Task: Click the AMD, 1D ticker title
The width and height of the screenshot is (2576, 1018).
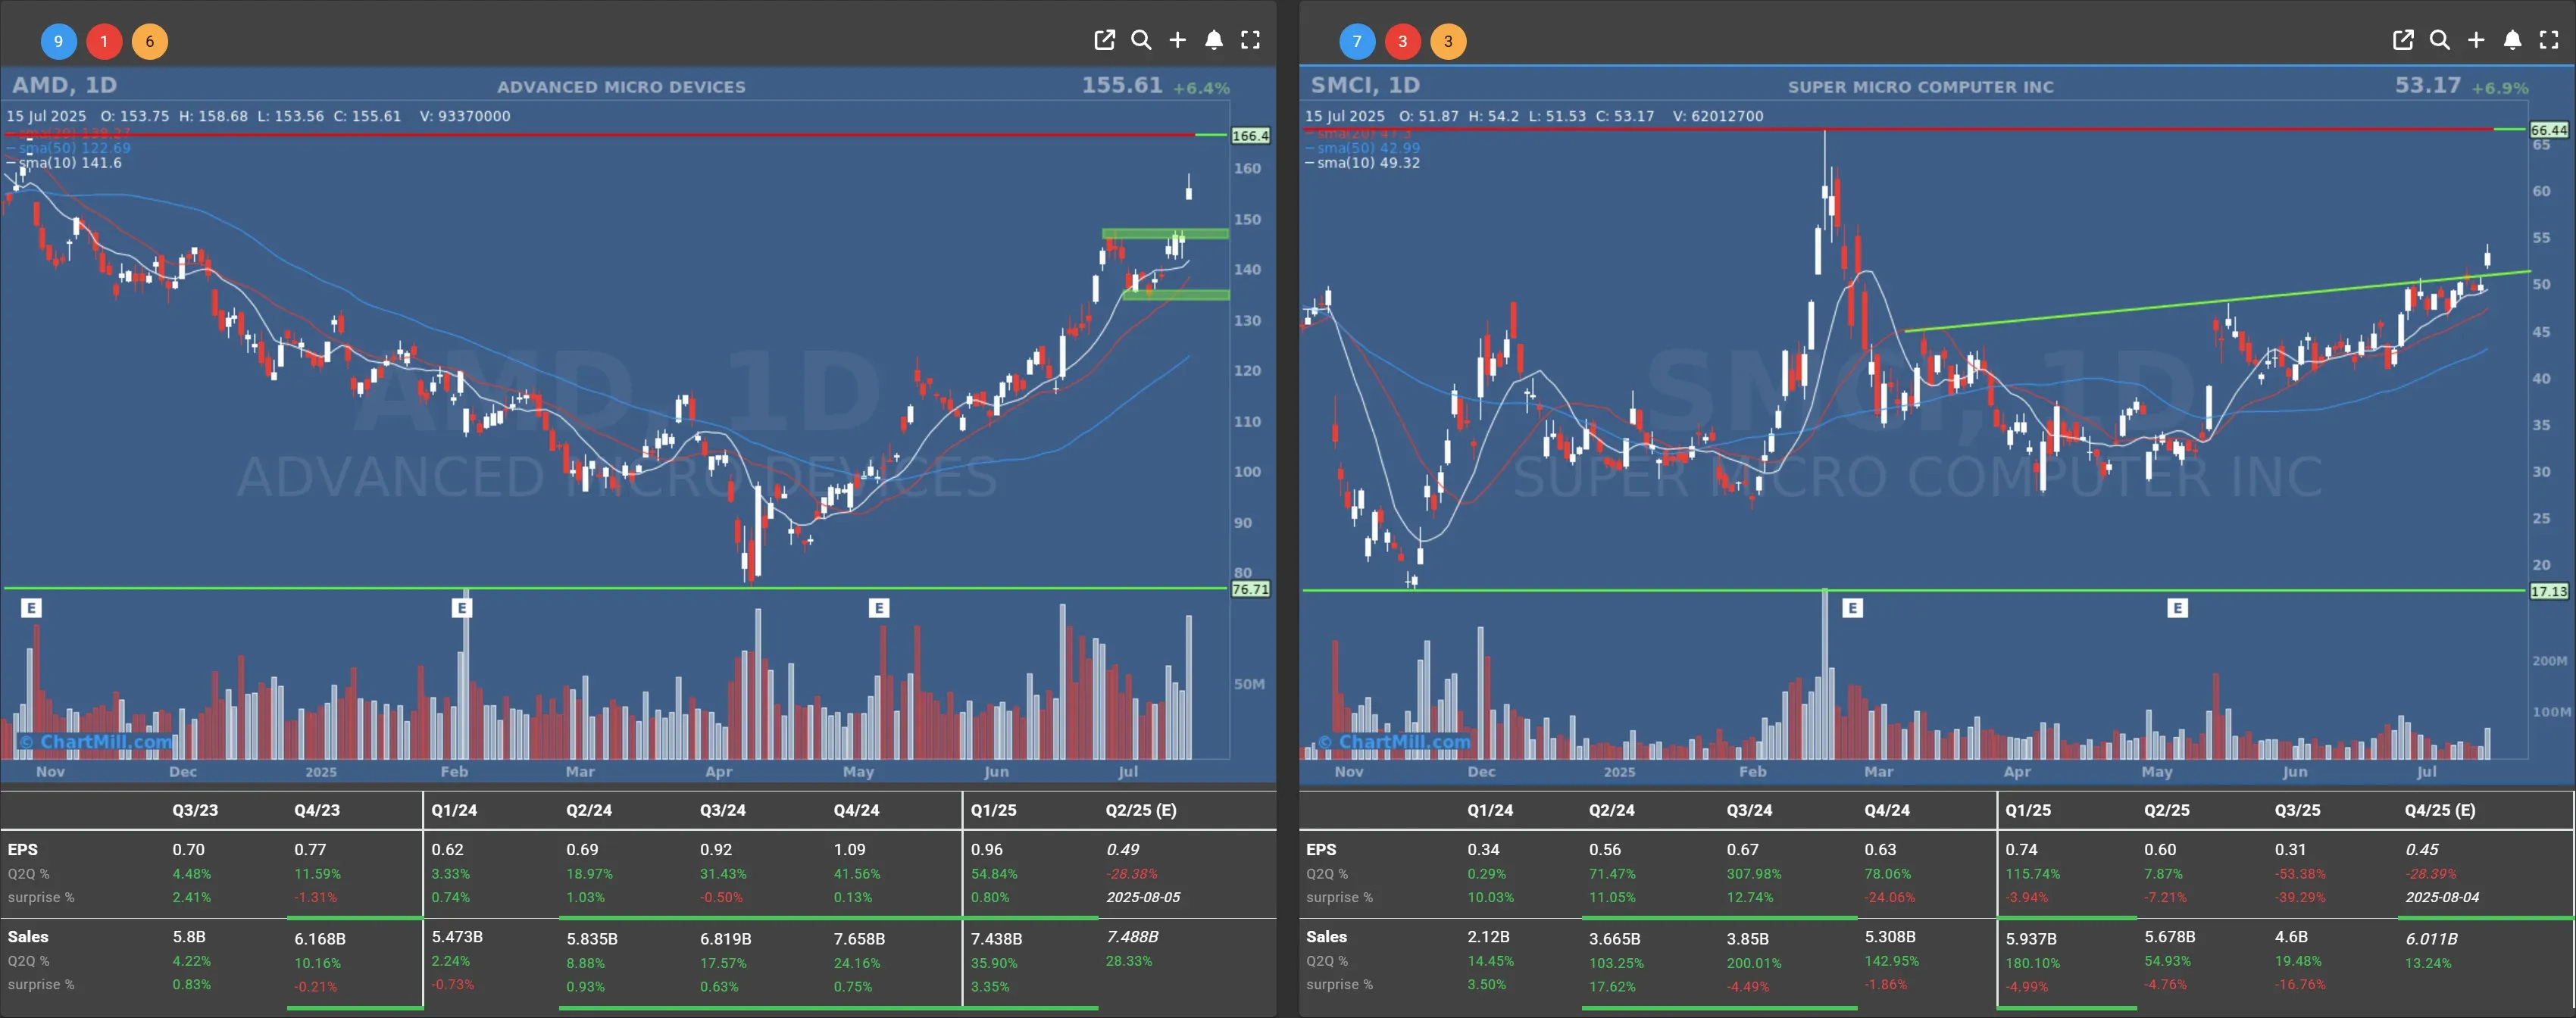Action: [x=65, y=85]
